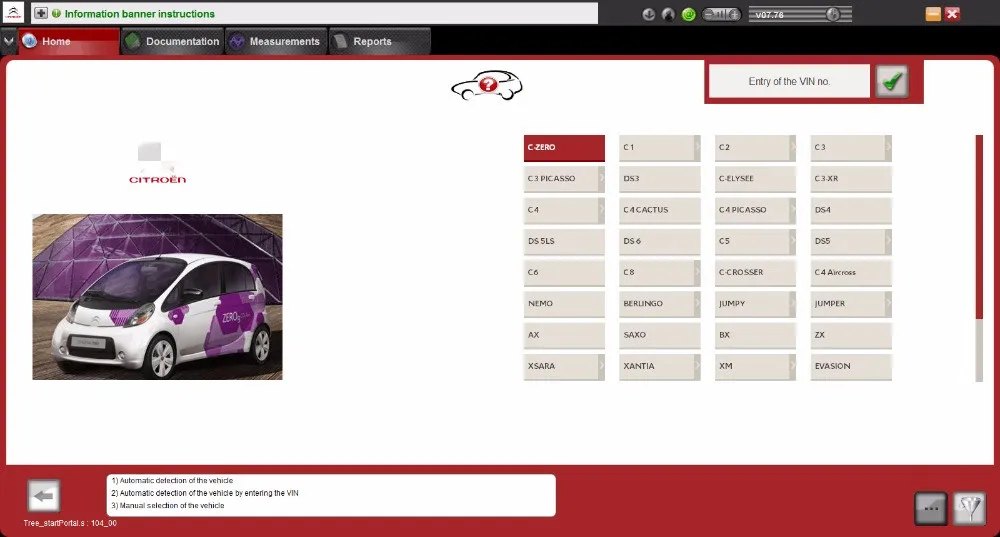Viewport: 1000px width, 537px height.
Task: Open the Documentation tab
Action: [172, 41]
